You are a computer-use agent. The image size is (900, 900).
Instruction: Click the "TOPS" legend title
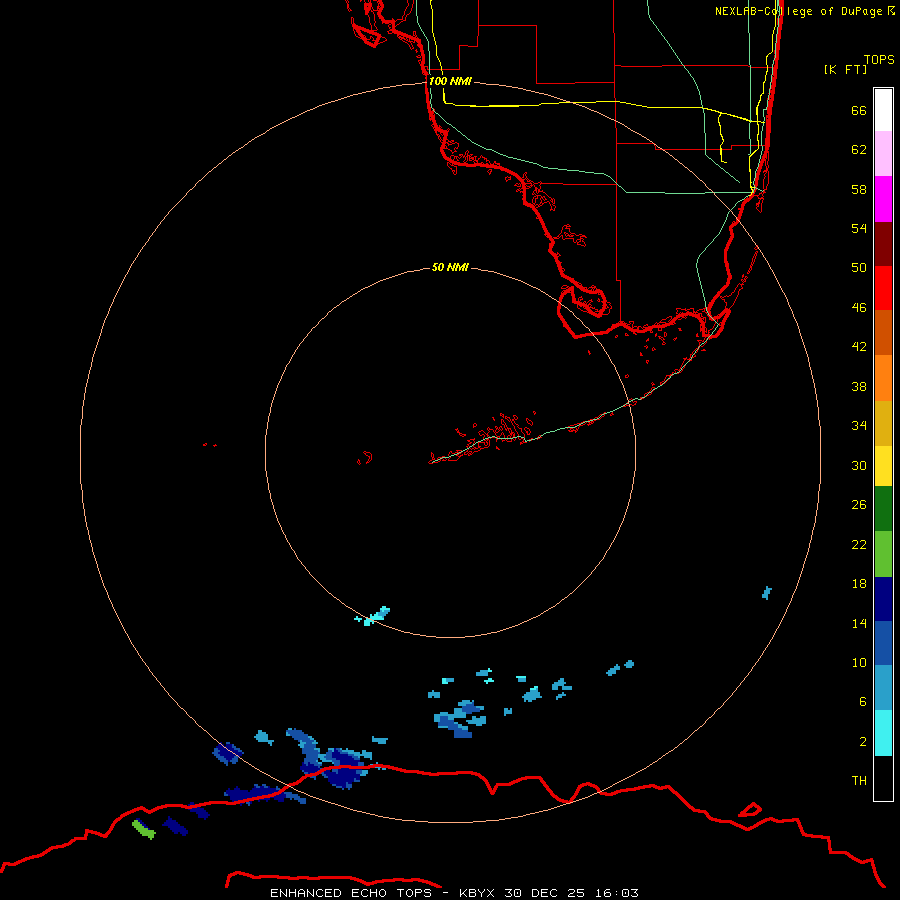tap(879, 59)
